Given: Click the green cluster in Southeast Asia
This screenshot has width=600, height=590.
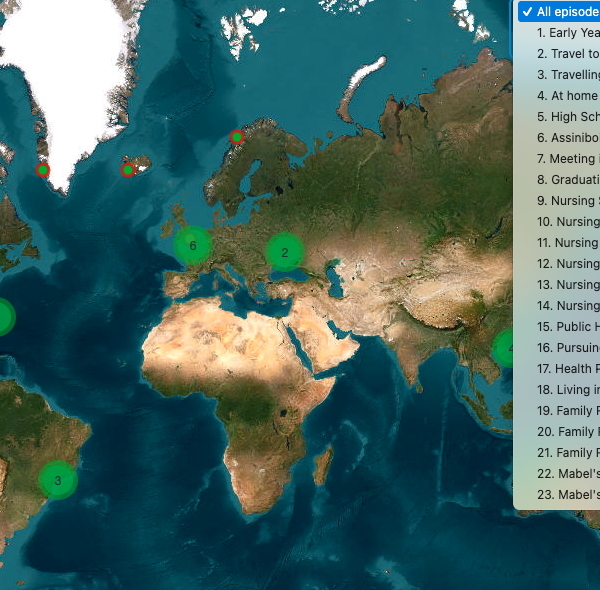Looking at the screenshot, I should [505, 349].
